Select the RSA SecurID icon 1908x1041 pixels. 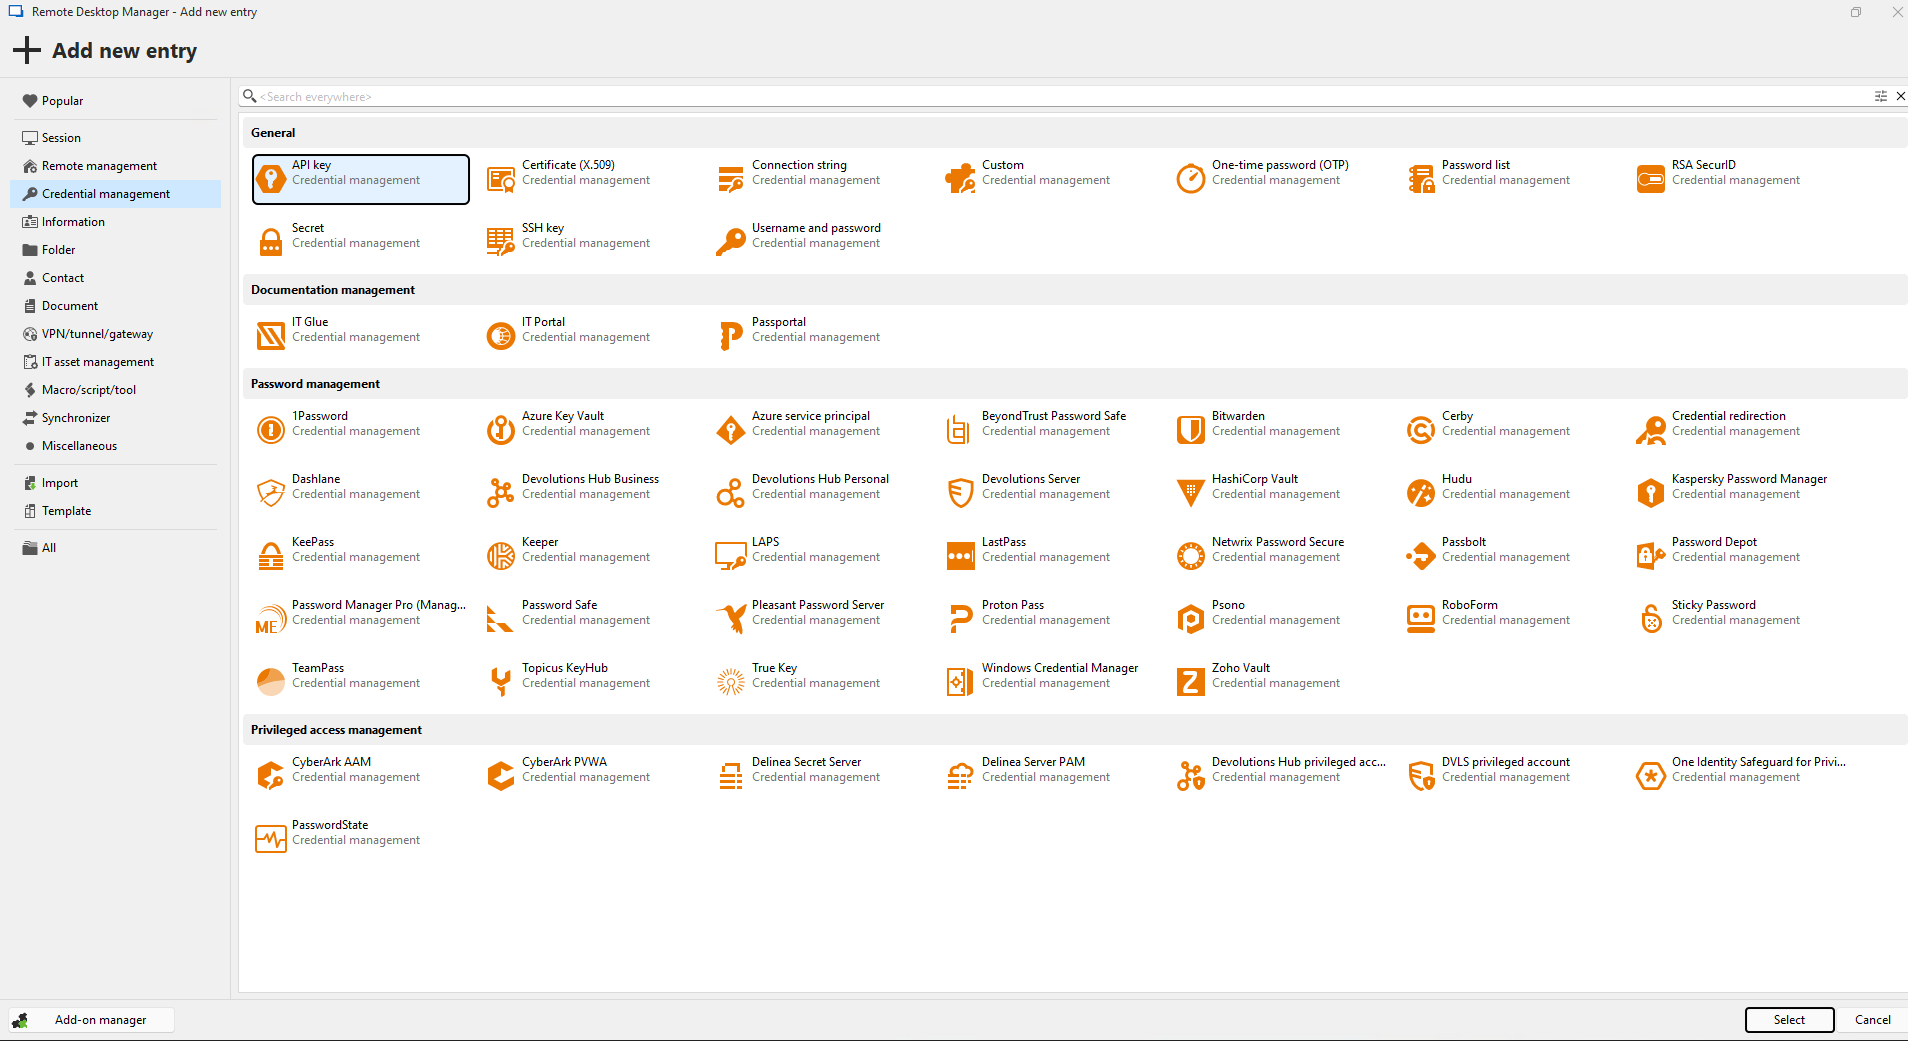click(x=1651, y=179)
